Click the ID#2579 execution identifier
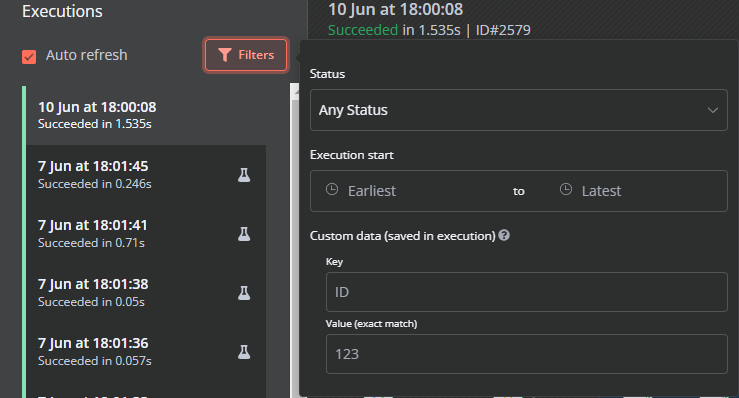The width and height of the screenshot is (739, 398). tap(503, 30)
